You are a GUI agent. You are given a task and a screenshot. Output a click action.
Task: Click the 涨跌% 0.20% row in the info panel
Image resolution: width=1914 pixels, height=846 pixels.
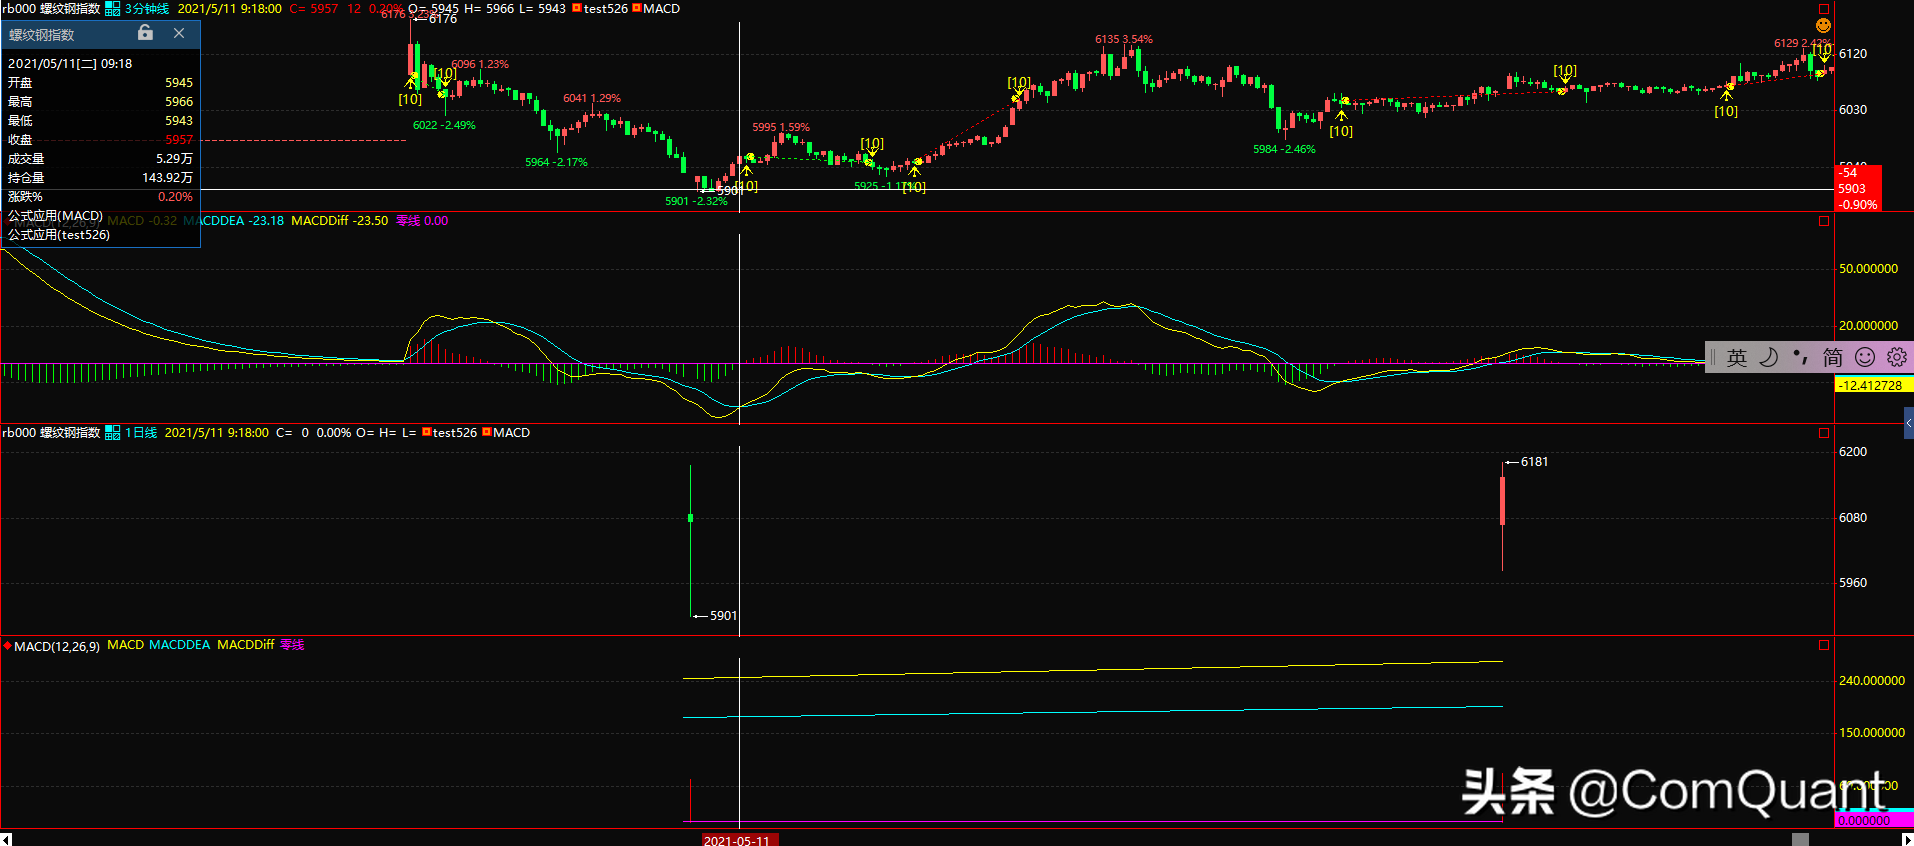(x=100, y=197)
